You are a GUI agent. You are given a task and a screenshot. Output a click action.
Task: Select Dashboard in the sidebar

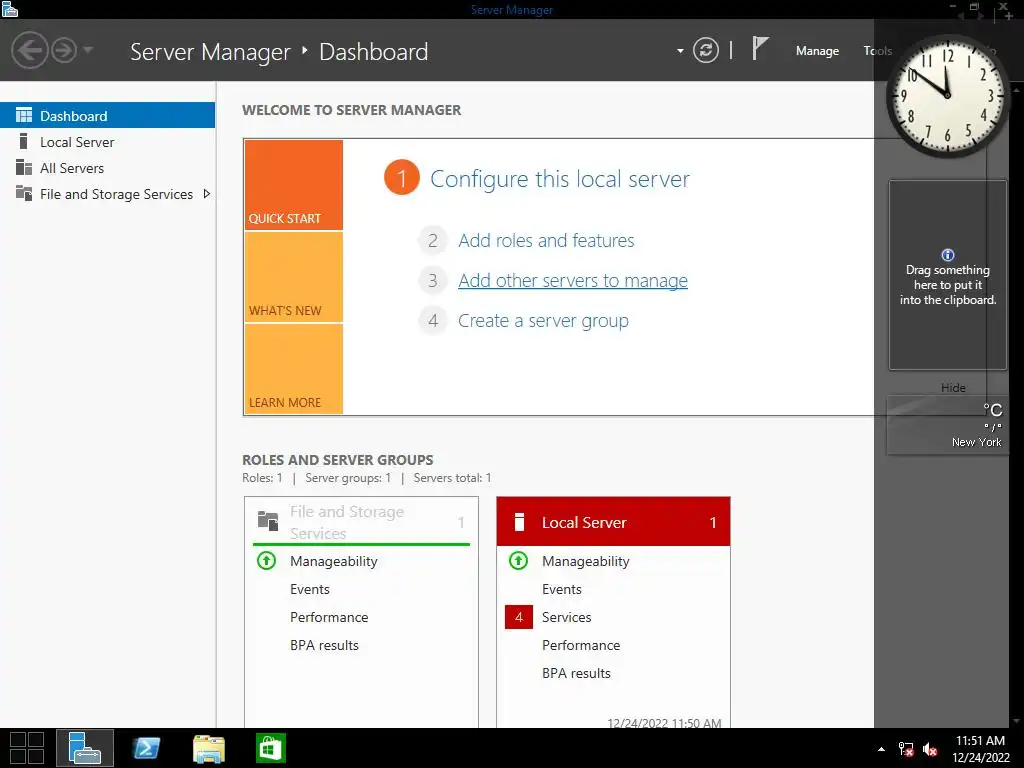pos(107,116)
